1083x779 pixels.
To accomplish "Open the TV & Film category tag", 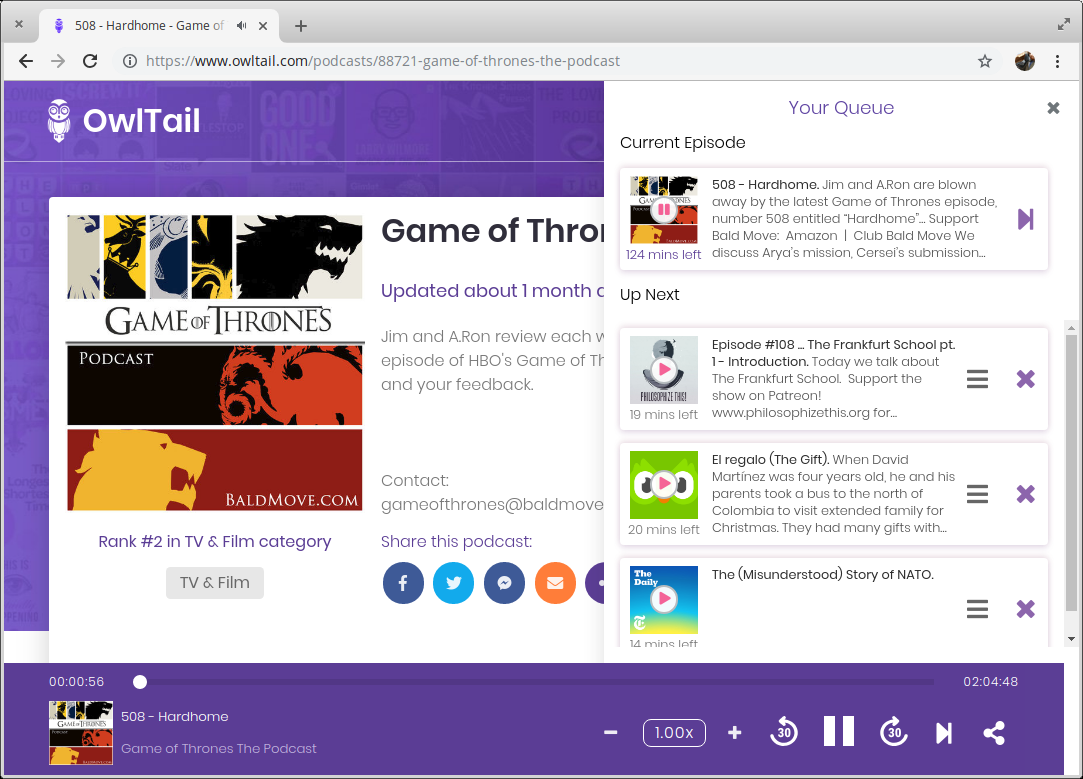I will click(215, 583).
